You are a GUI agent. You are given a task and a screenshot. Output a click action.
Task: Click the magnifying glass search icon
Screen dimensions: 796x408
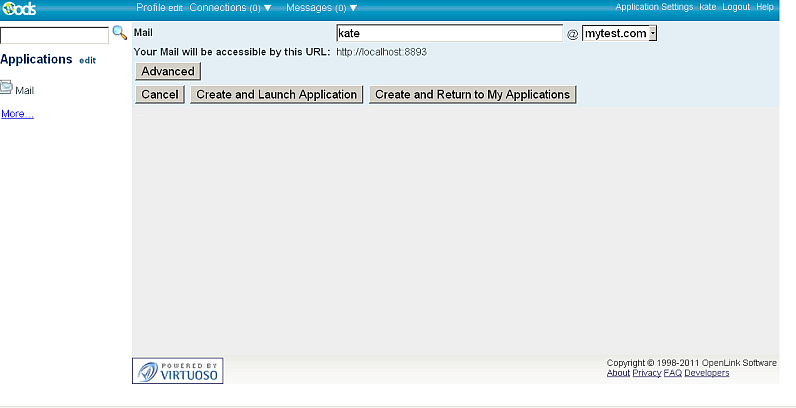point(120,34)
